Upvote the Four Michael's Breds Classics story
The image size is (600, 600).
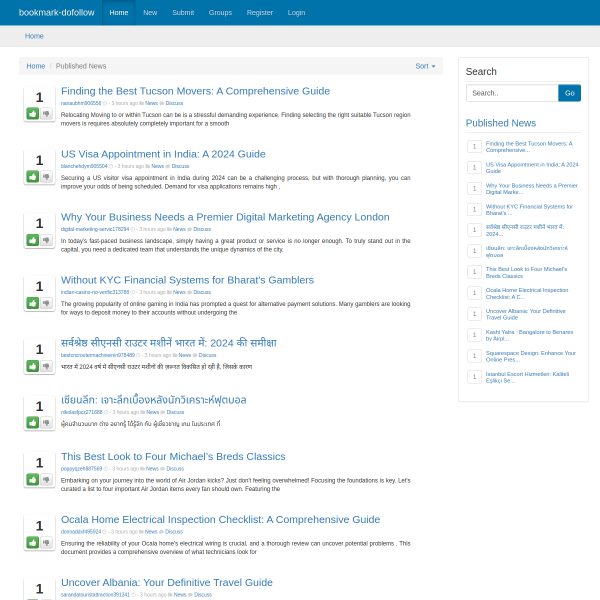click(33, 479)
